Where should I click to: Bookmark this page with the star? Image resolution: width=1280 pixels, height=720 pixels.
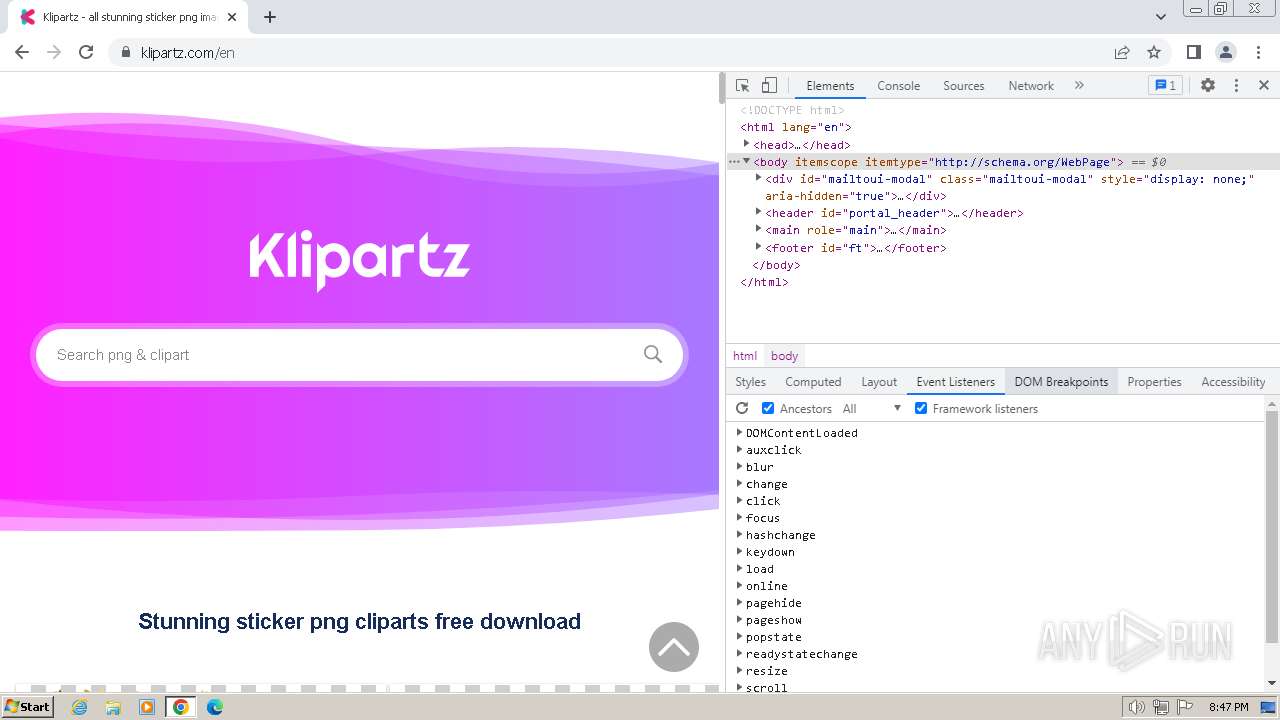(1154, 52)
